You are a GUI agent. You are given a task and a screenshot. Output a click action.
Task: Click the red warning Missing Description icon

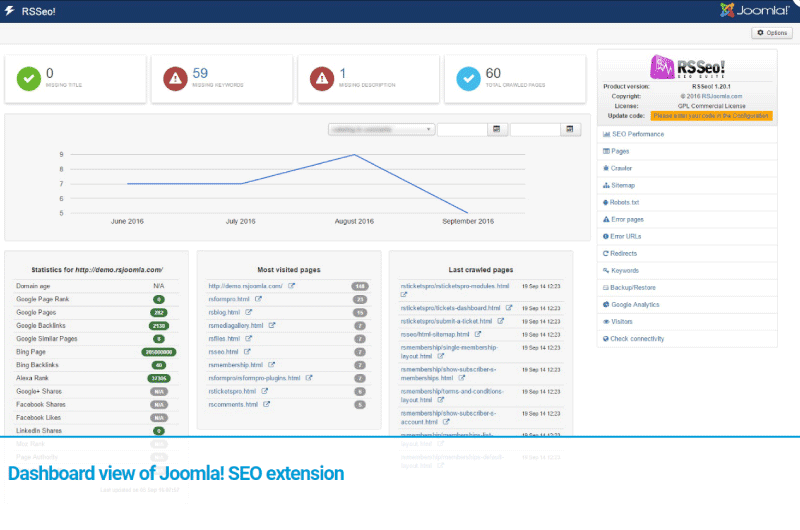pos(322,79)
